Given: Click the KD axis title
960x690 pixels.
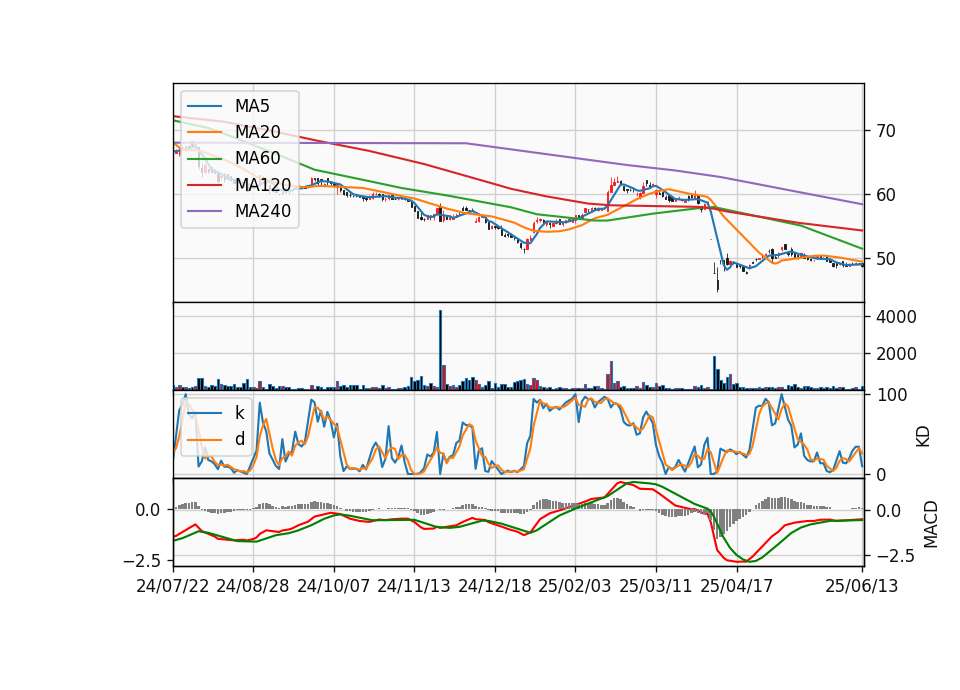Looking at the screenshot, I should tap(923, 437).
